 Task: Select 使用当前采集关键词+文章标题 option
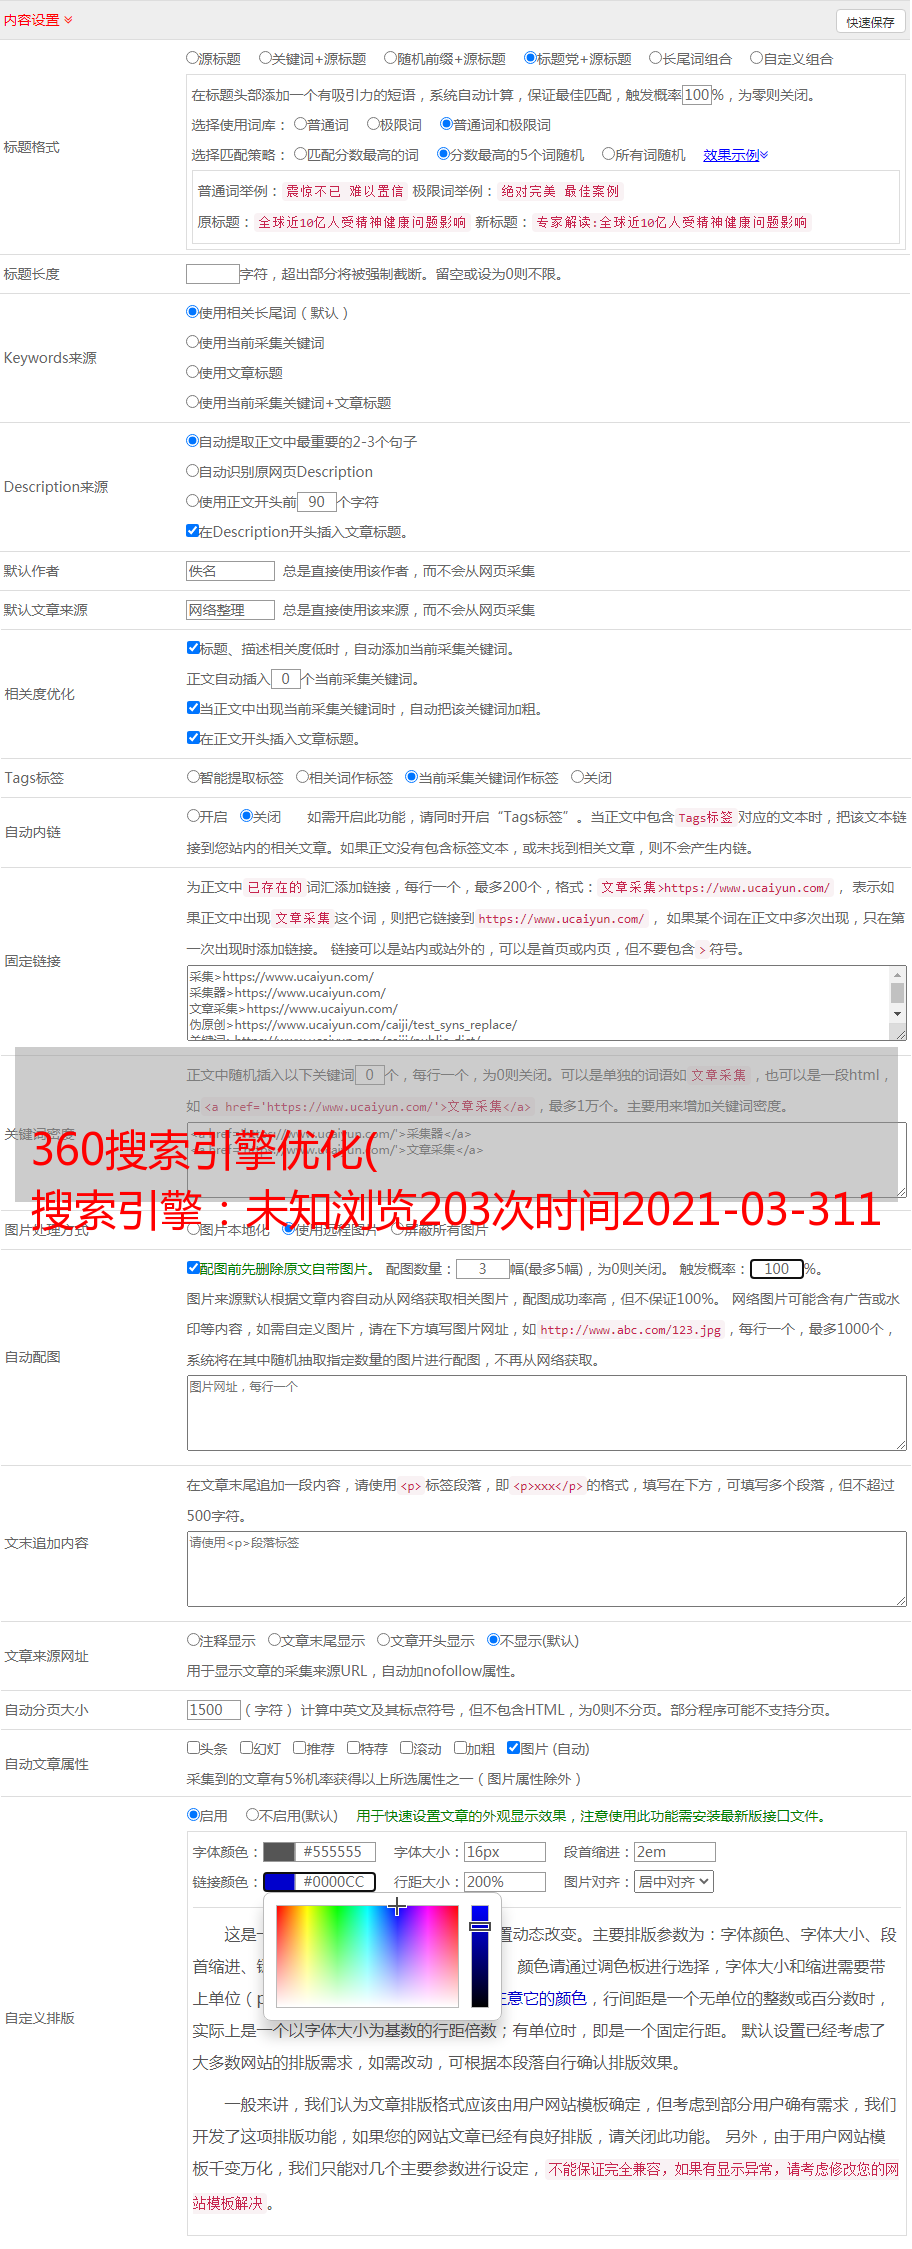pos(193,402)
